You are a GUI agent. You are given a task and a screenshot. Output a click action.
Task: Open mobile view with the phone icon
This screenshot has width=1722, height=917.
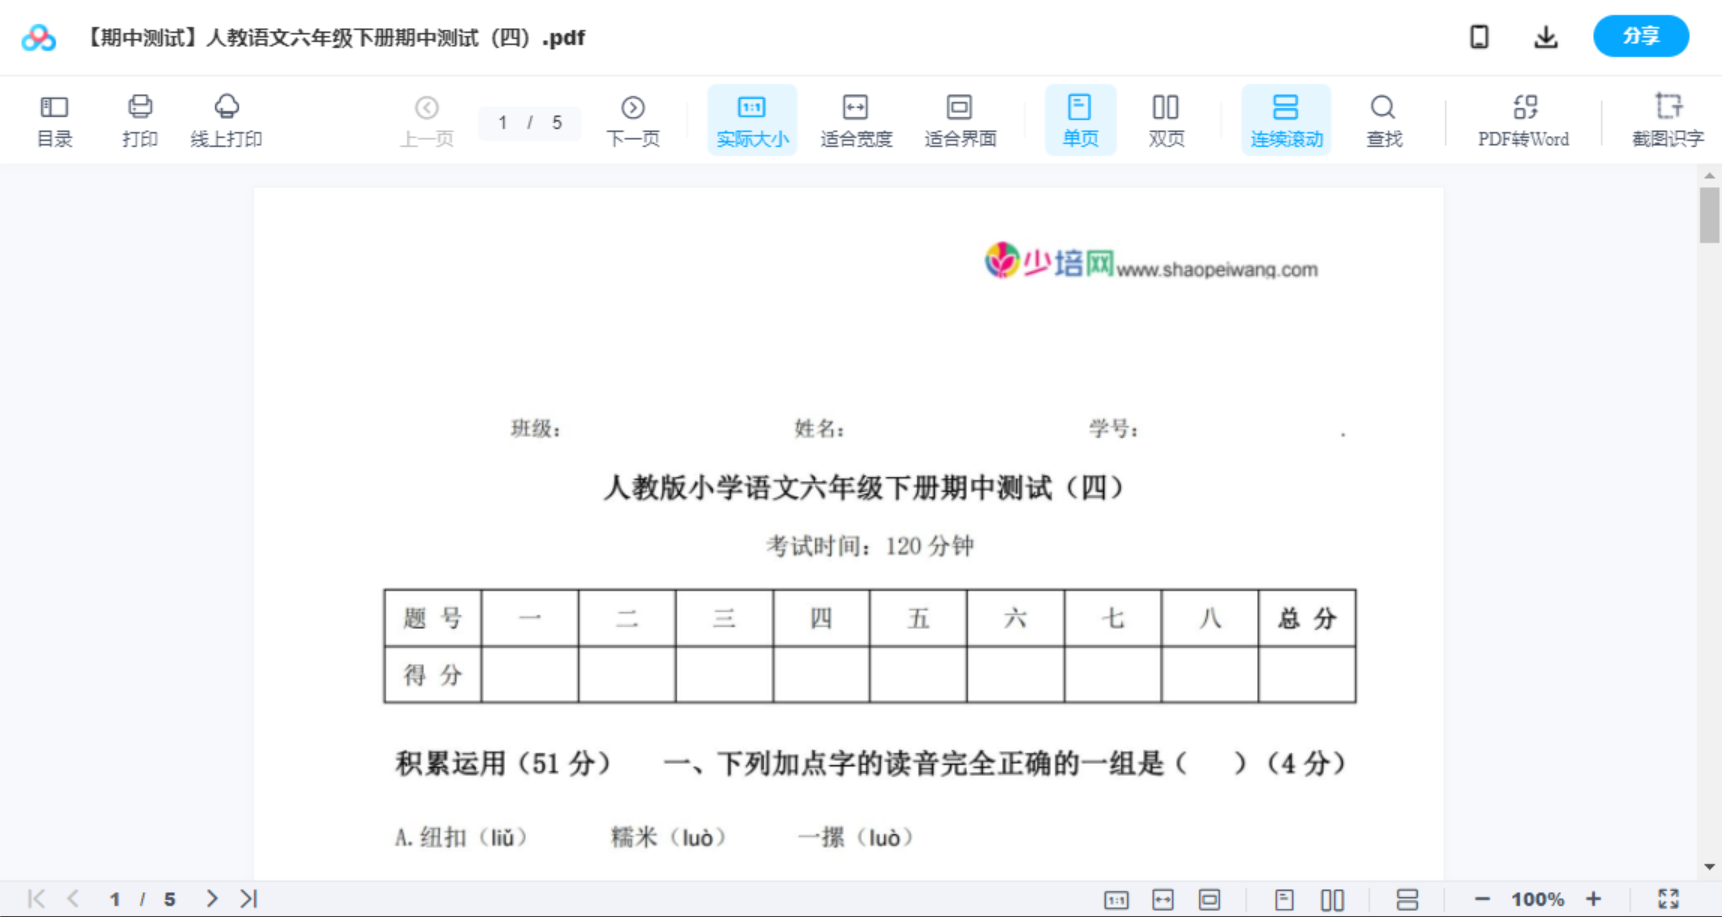(x=1478, y=36)
